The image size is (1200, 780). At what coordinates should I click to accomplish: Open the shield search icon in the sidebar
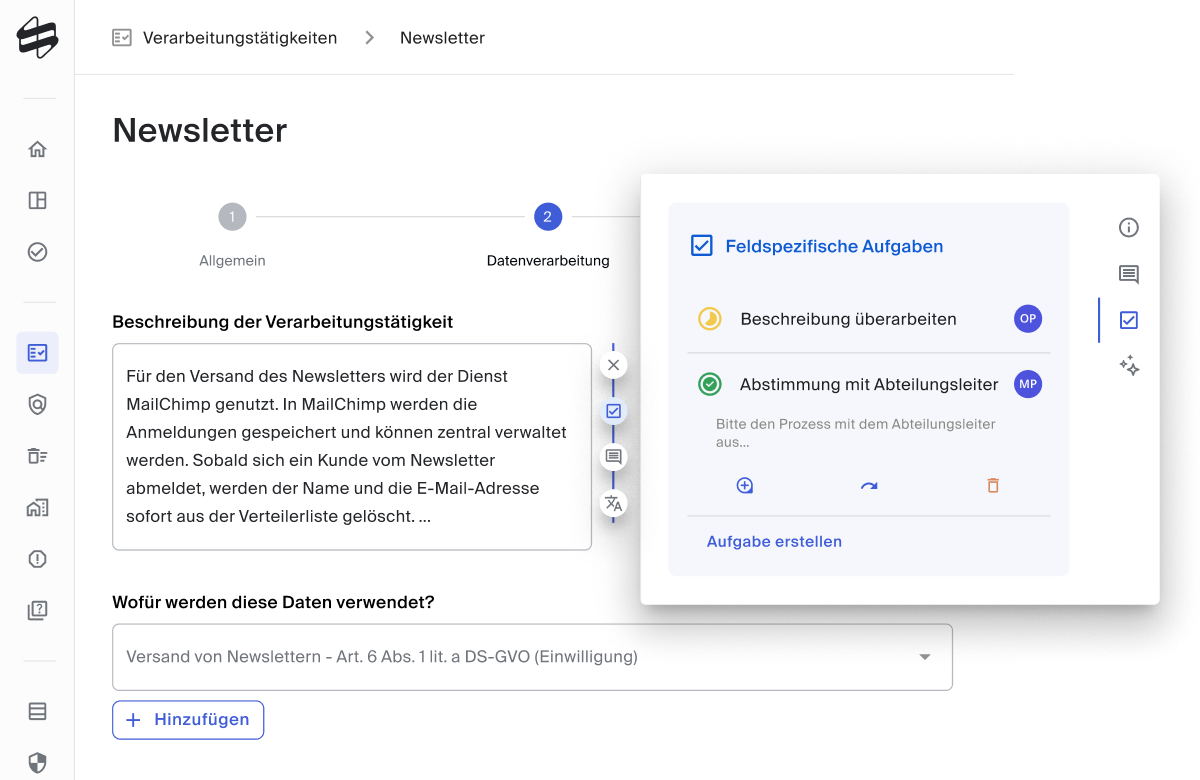pyautogui.click(x=37, y=404)
